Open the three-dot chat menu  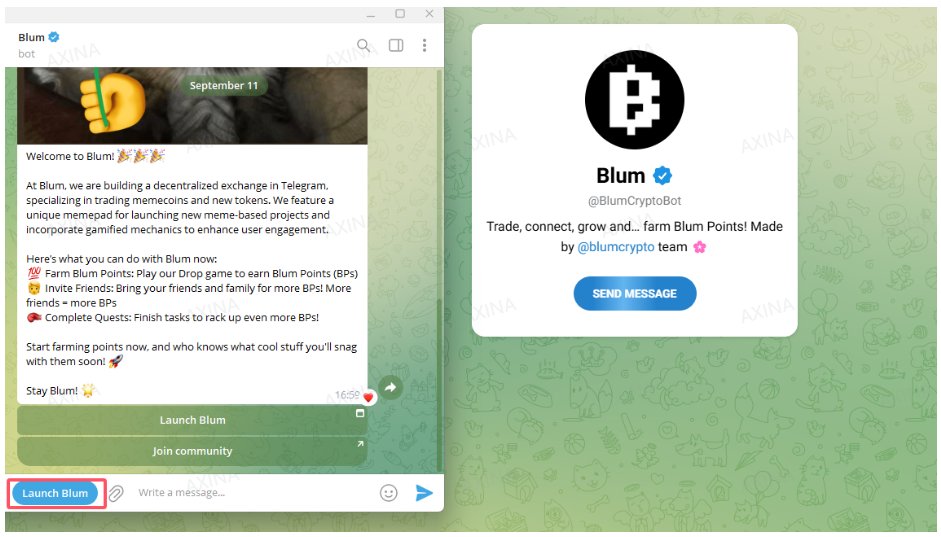pyautogui.click(x=424, y=45)
